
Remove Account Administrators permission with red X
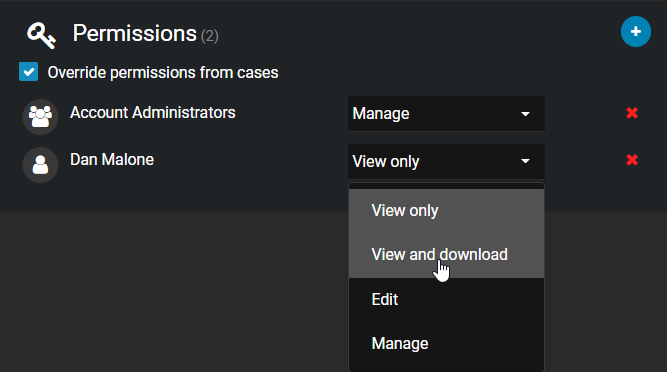[x=632, y=113]
